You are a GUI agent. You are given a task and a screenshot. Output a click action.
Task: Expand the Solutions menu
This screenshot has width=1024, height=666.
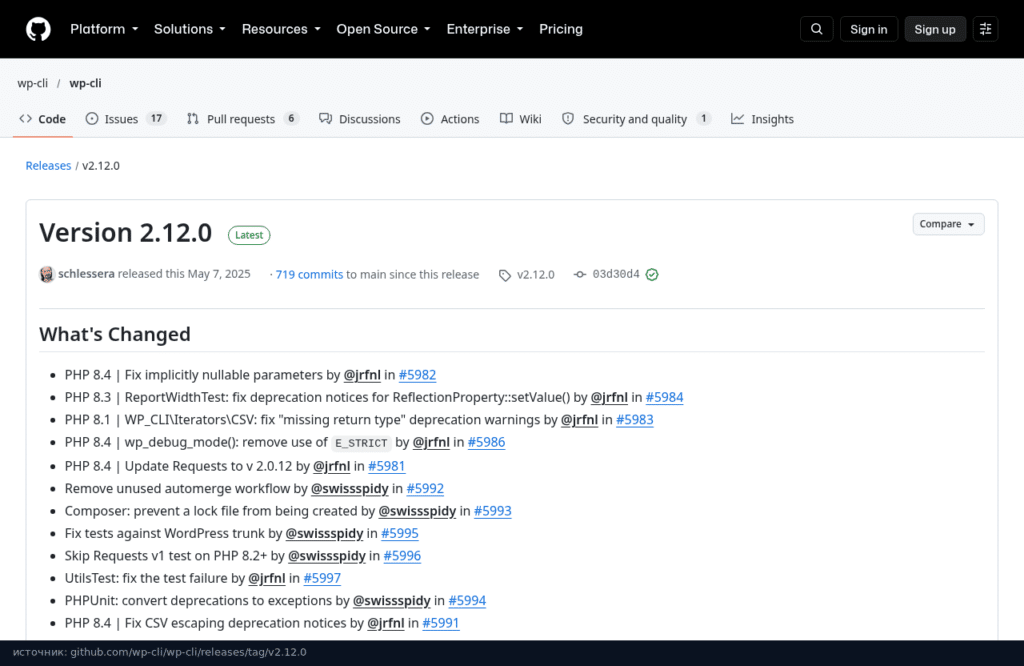coord(190,29)
